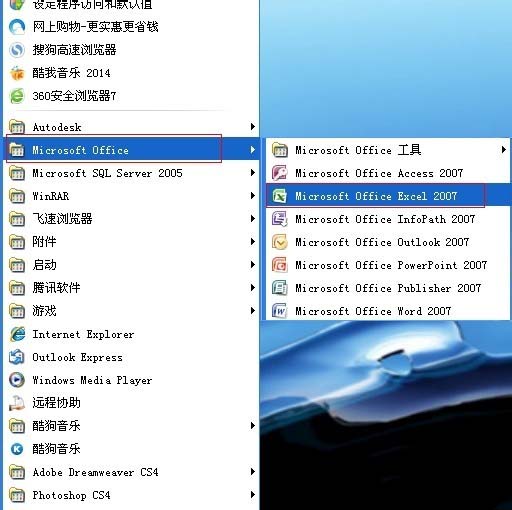The image size is (512, 510).
Task: Open the Internet Explorer entry
Action: tap(132, 334)
